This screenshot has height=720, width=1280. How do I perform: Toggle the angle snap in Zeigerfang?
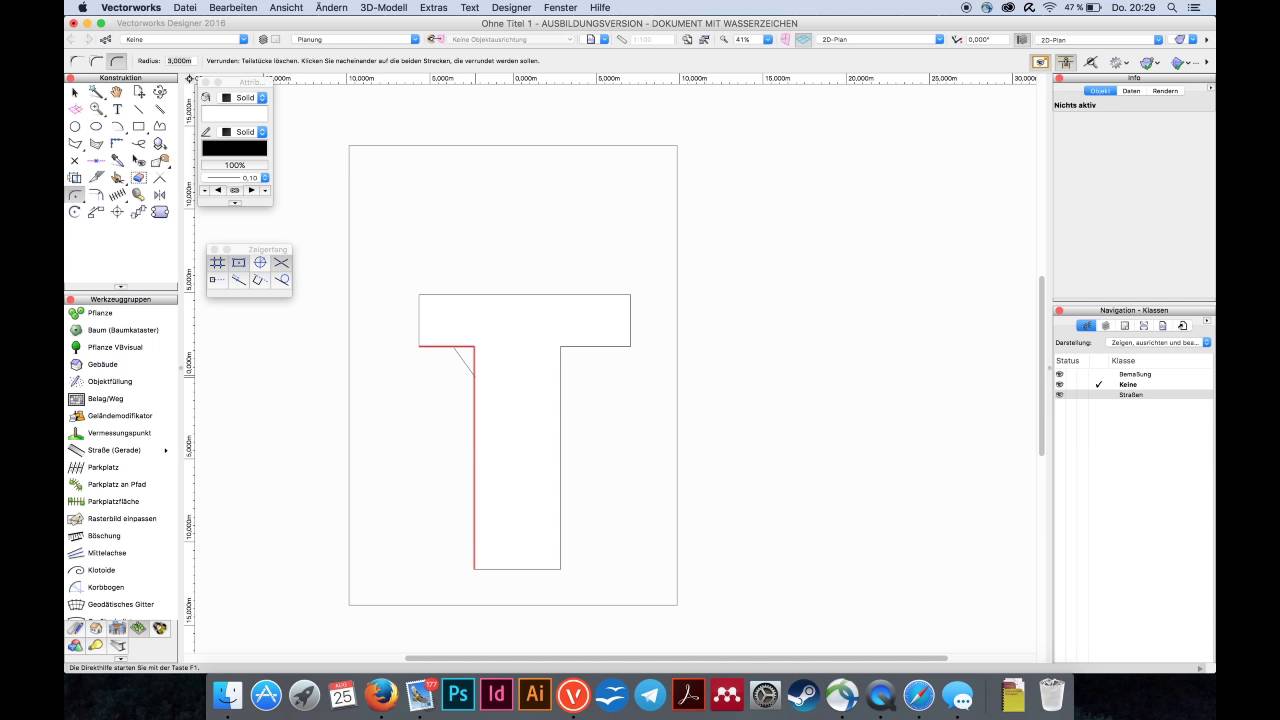tap(260, 262)
